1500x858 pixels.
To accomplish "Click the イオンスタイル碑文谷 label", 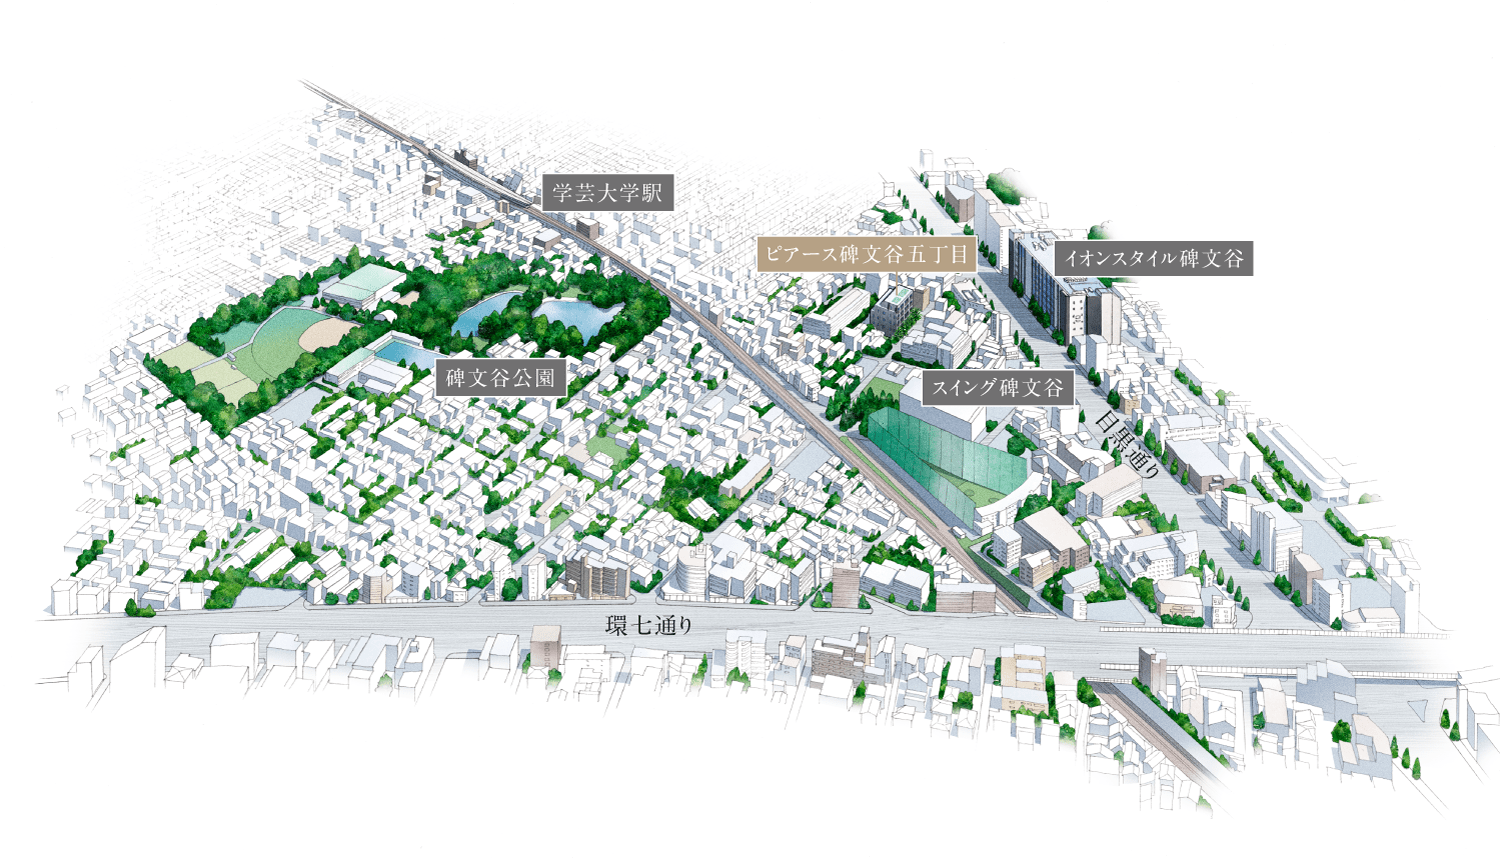I will tap(1153, 258).
